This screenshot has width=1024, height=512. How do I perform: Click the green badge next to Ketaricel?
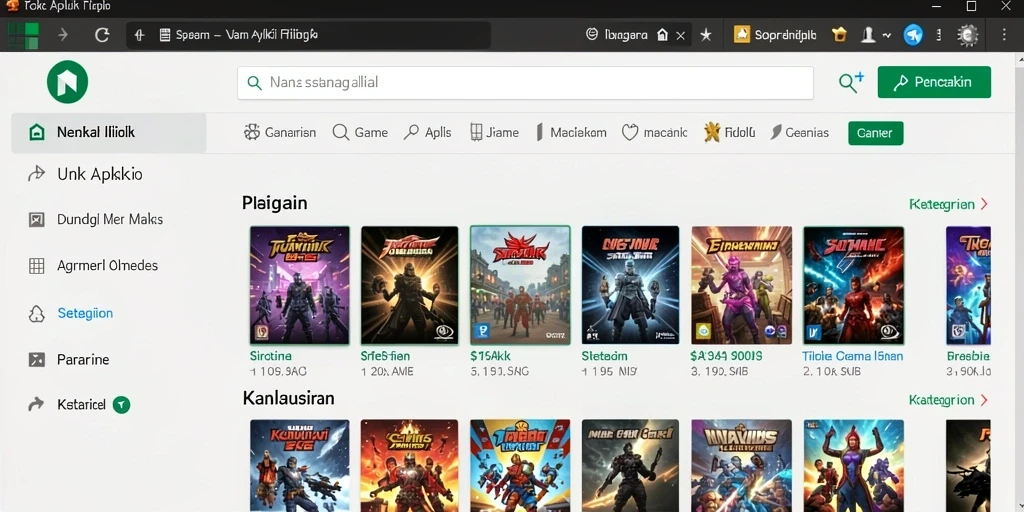(x=121, y=405)
